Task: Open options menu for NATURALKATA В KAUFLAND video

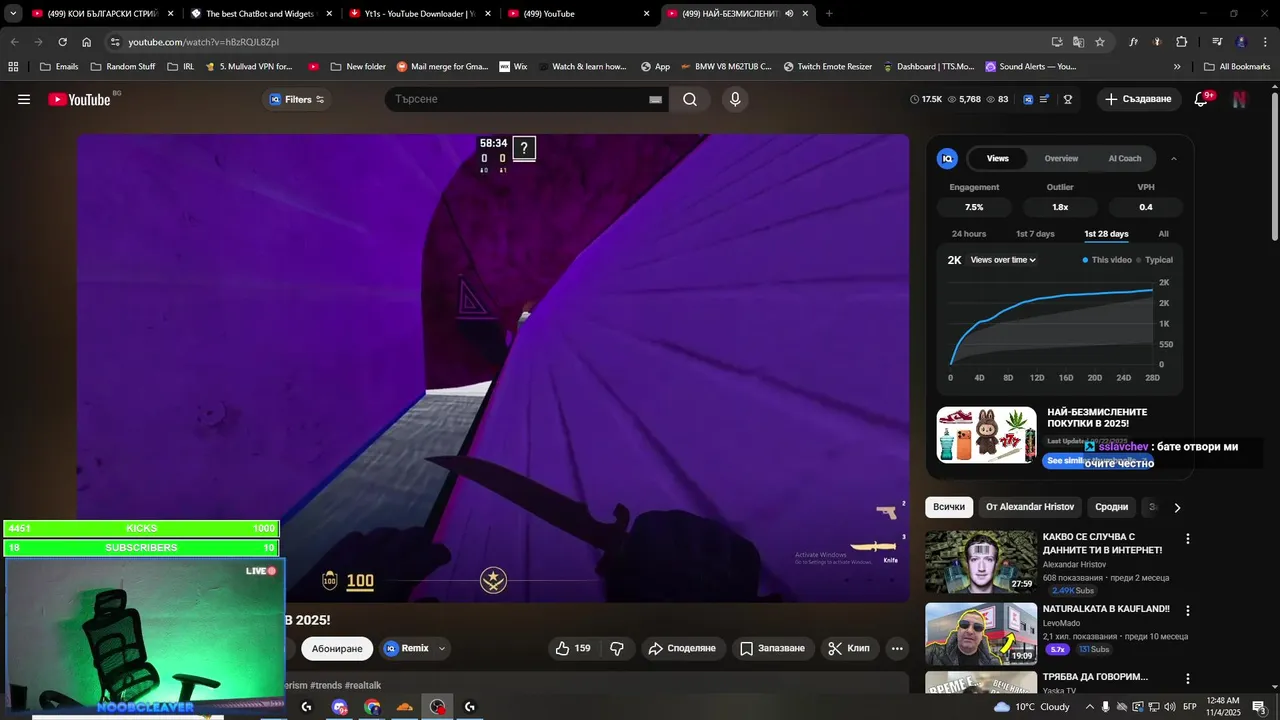Action: pyautogui.click(x=1188, y=610)
